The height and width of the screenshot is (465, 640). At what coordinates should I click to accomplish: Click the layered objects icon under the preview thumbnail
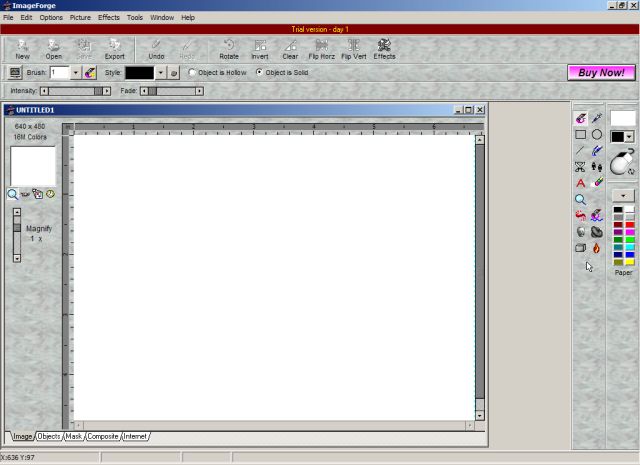(38, 194)
